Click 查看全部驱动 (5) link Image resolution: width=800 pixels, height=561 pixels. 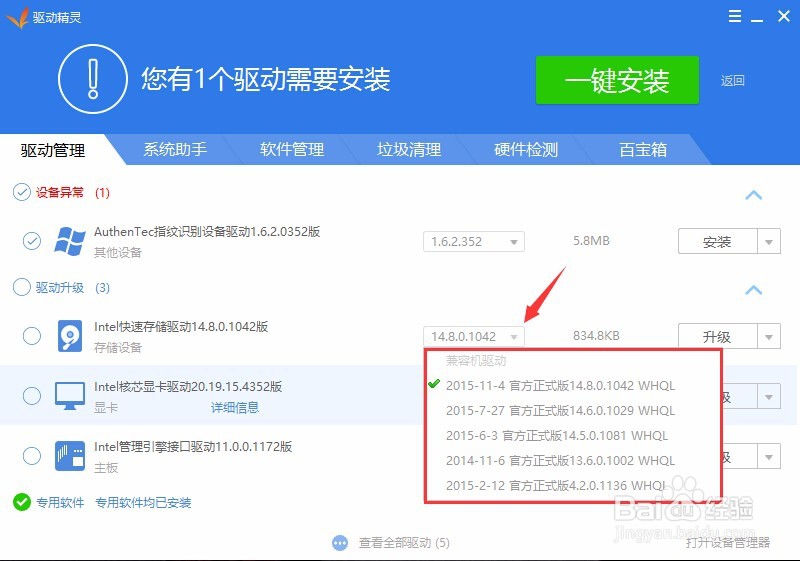(404, 543)
